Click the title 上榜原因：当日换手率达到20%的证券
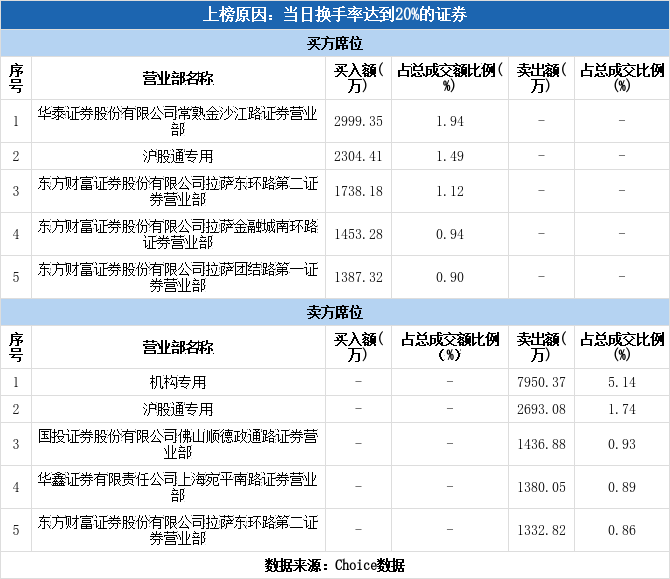The width and height of the screenshot is (670, 579). coord(335,15)
